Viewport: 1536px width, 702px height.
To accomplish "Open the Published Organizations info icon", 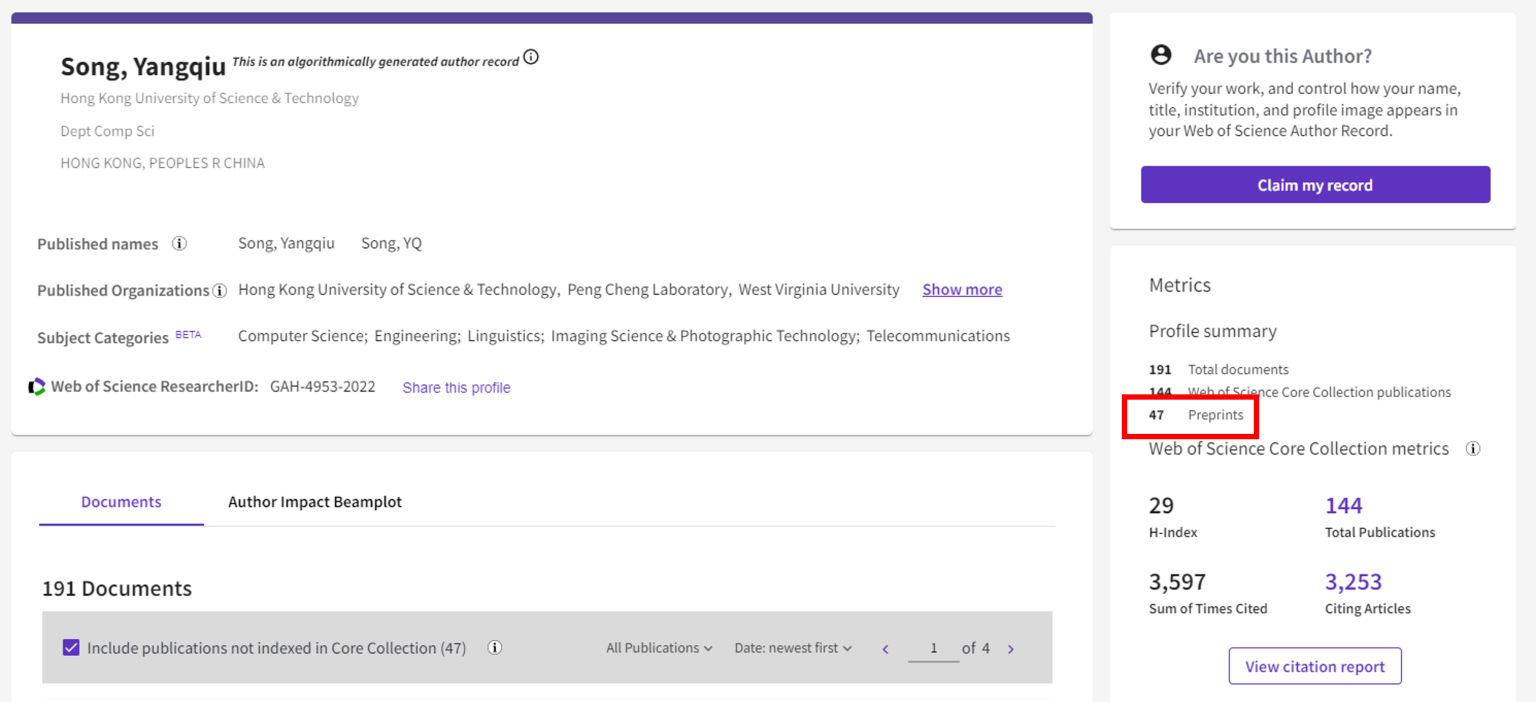I will [220, 290].
